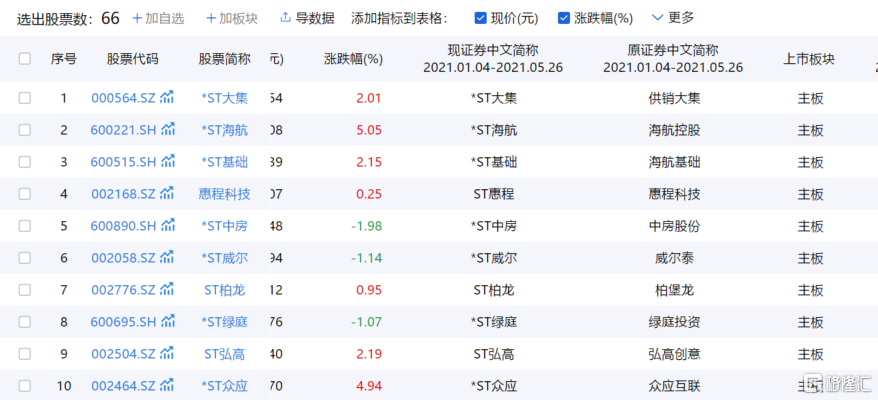Open chart icon next to 600695.SH
Image resolution: width=878 pixels, height=400 pixels.
click(168, 321)
